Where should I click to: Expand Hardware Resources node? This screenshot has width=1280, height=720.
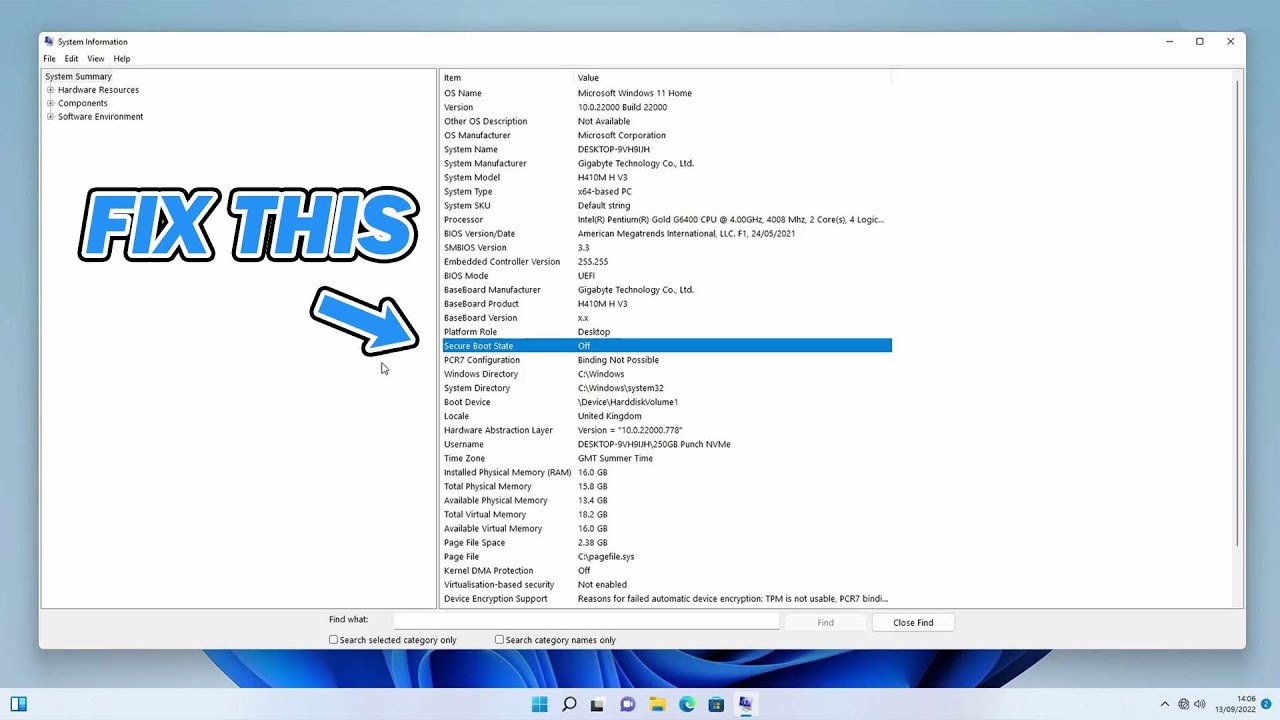click(x=50, y=90)
